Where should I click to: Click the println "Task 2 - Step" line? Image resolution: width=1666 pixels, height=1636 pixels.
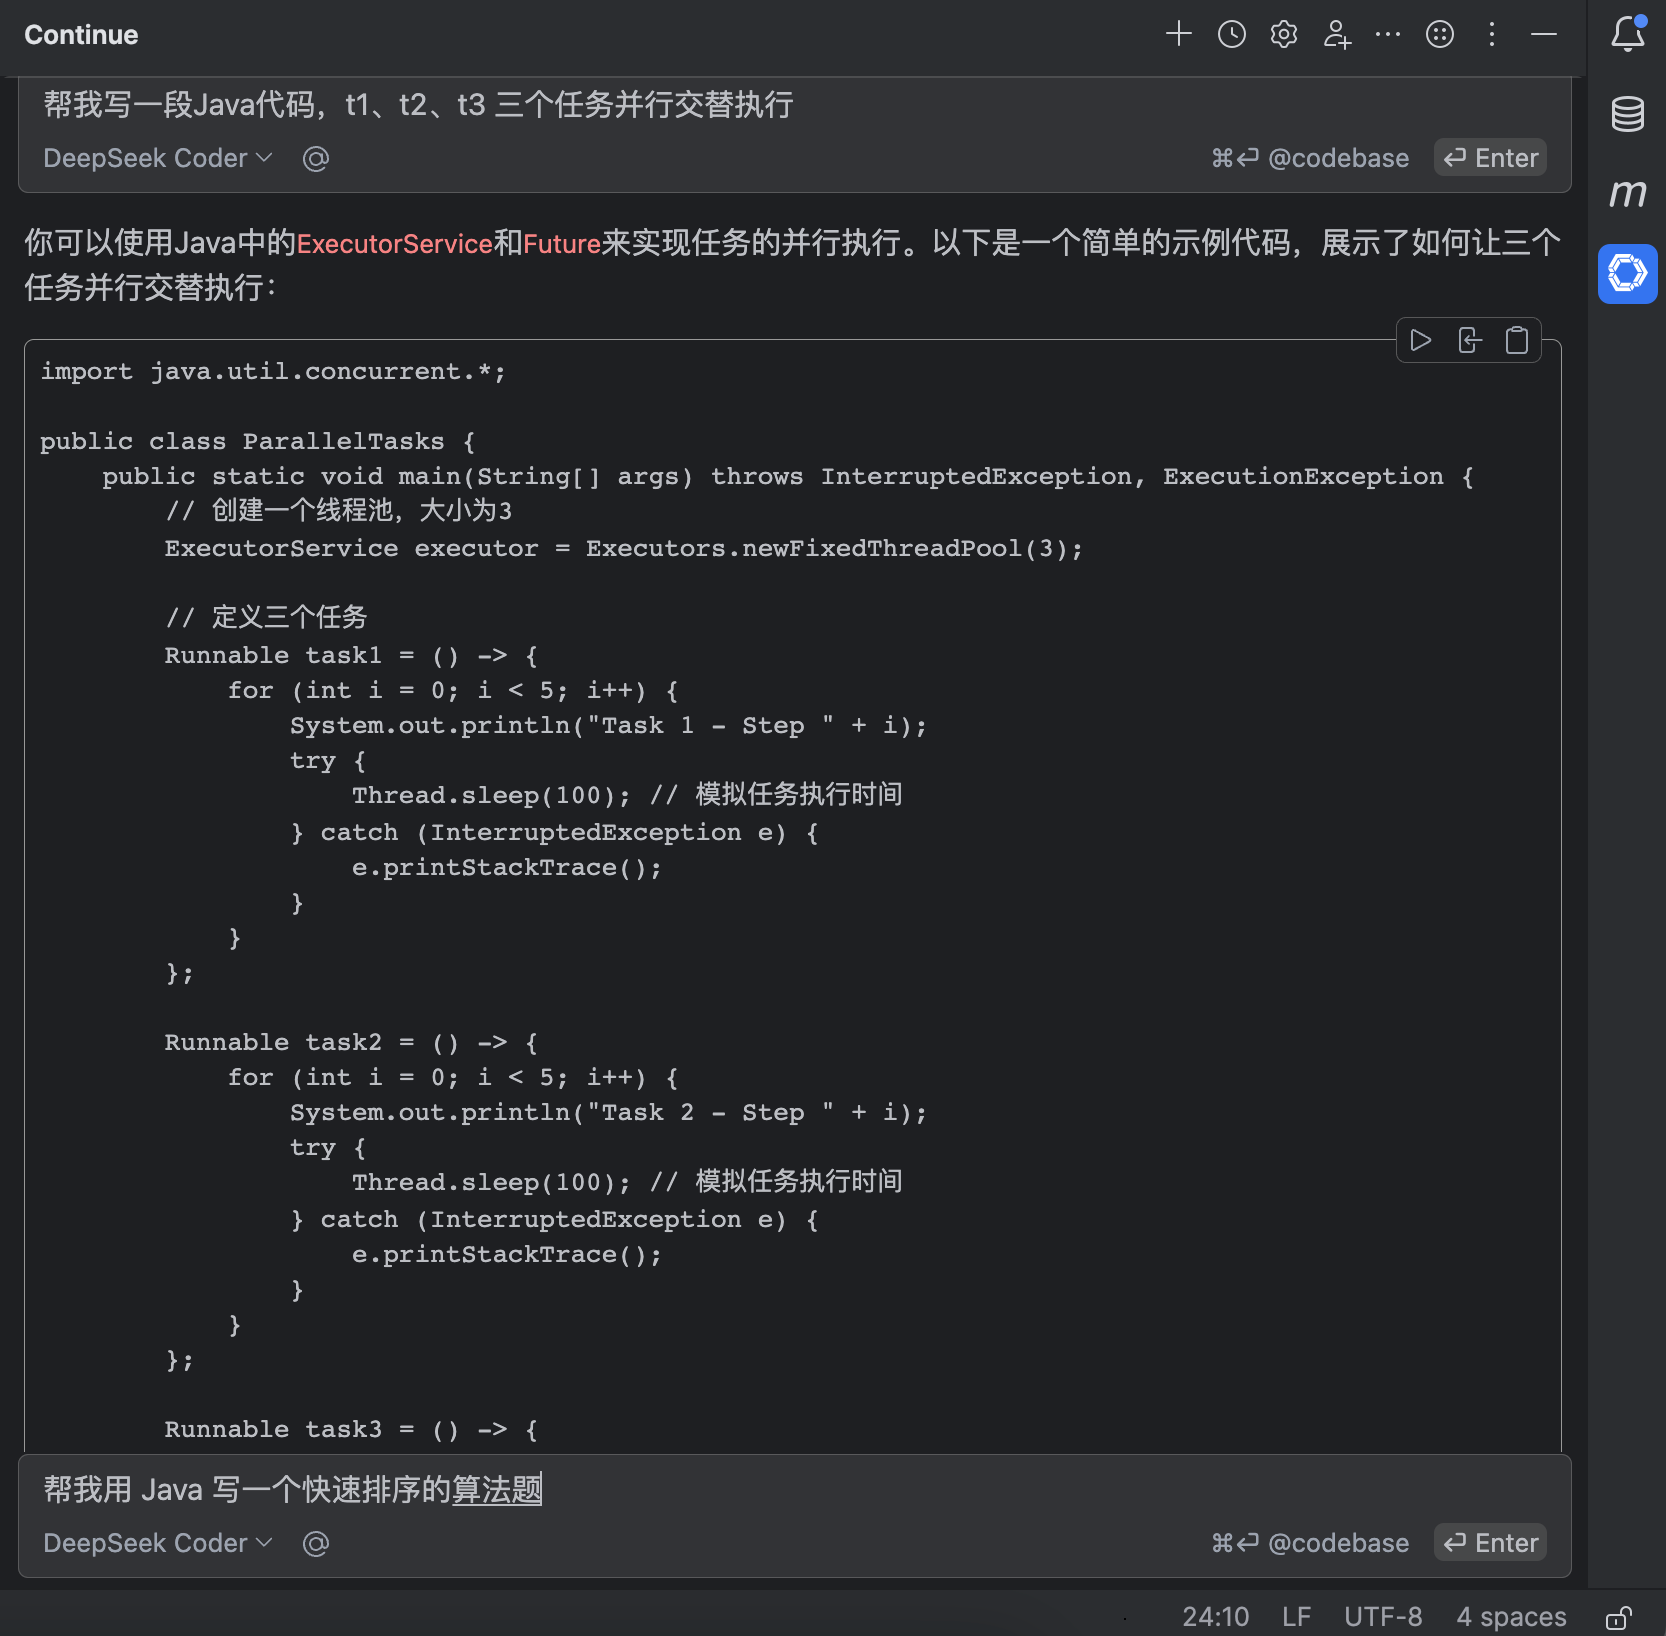click(x=608, y=1112)
